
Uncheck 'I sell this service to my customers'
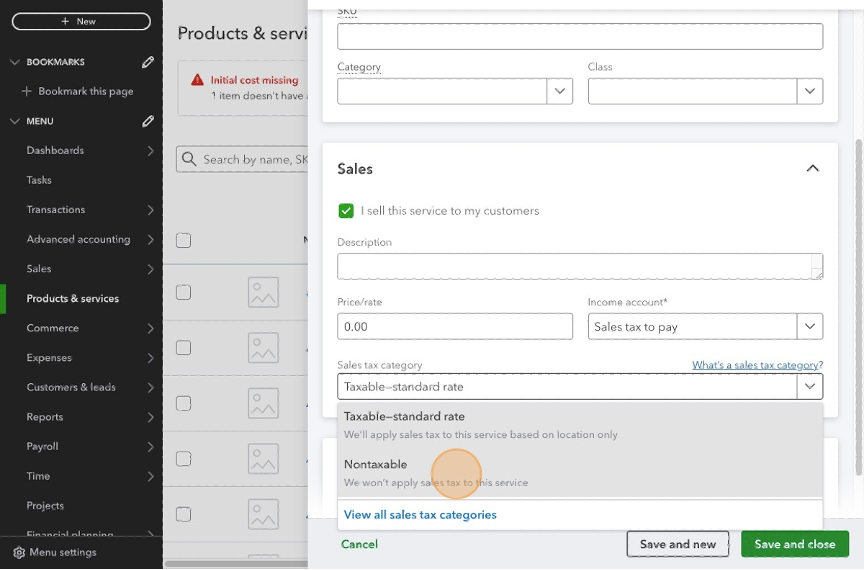click(x=346, y=211)
